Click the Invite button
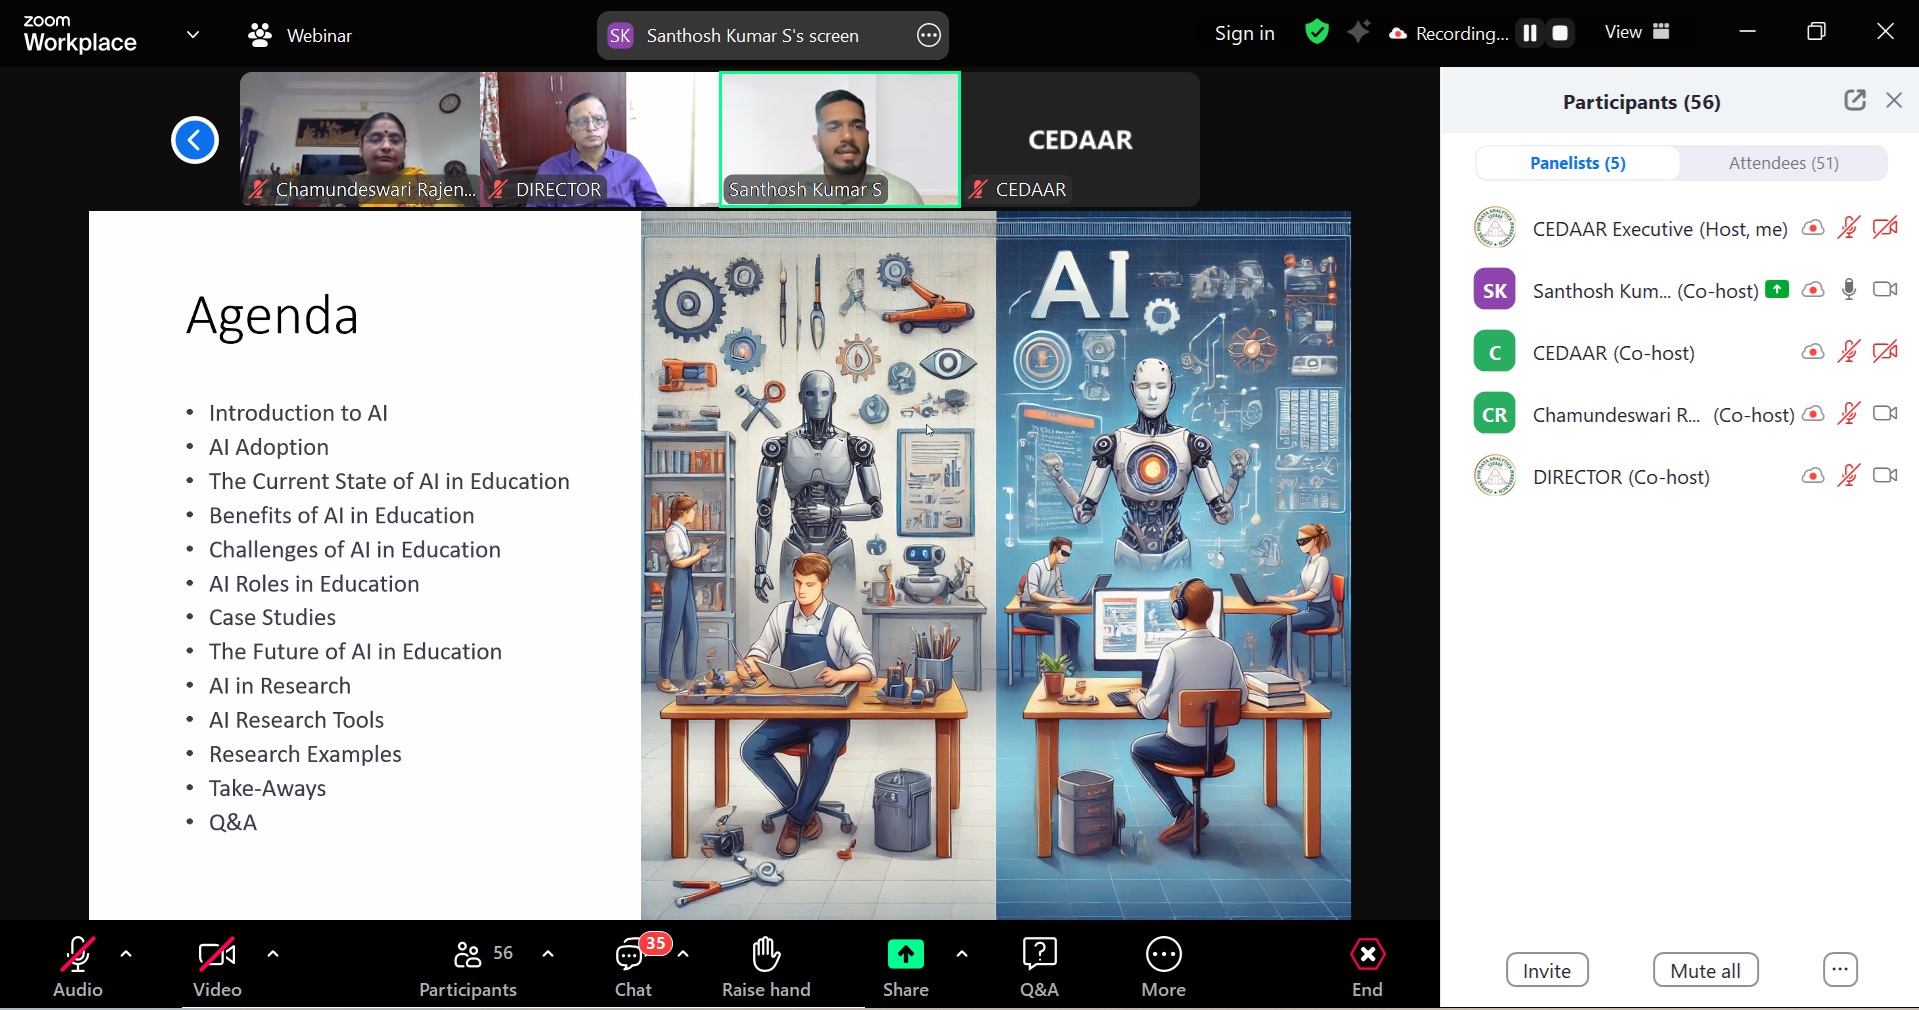Viewport: 1919px width, 1010px height. click(1546, 970)
